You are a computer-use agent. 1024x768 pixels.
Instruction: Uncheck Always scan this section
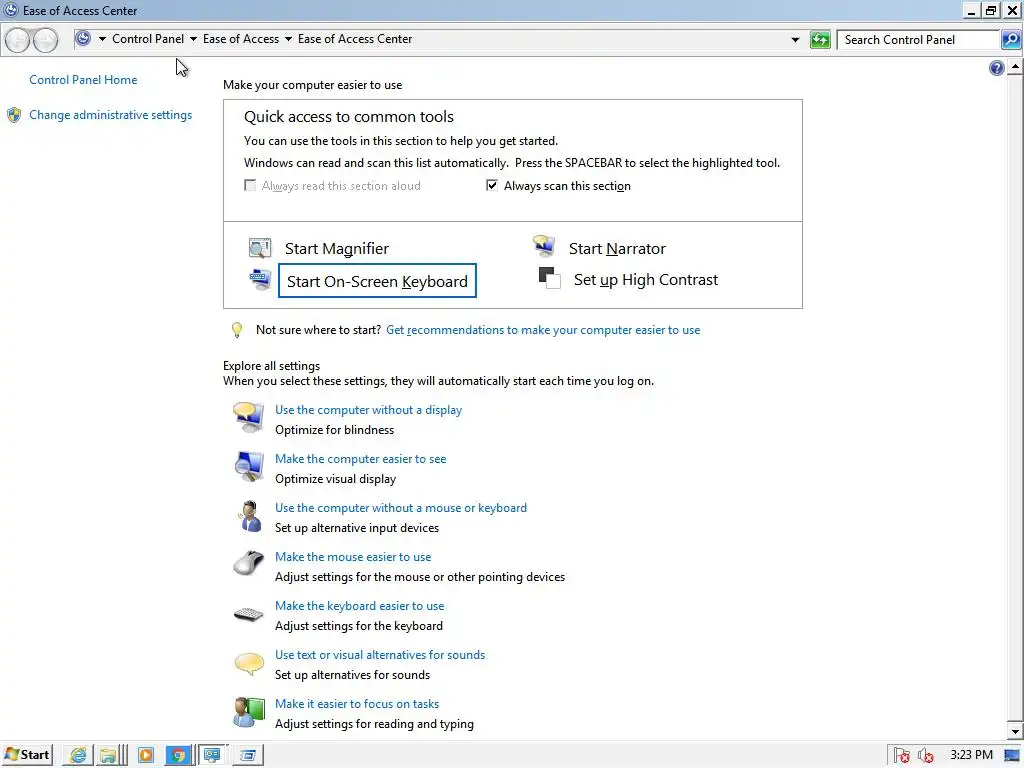[x=492, y=185]
